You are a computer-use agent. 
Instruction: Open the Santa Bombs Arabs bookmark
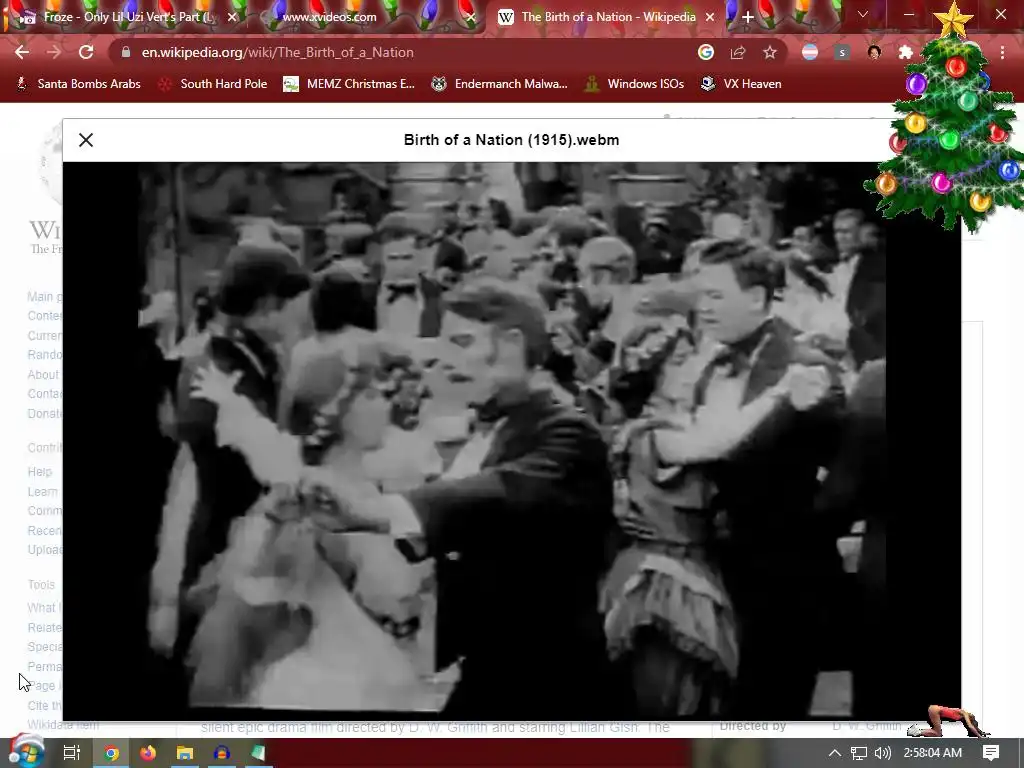click(x=78, y=84)
